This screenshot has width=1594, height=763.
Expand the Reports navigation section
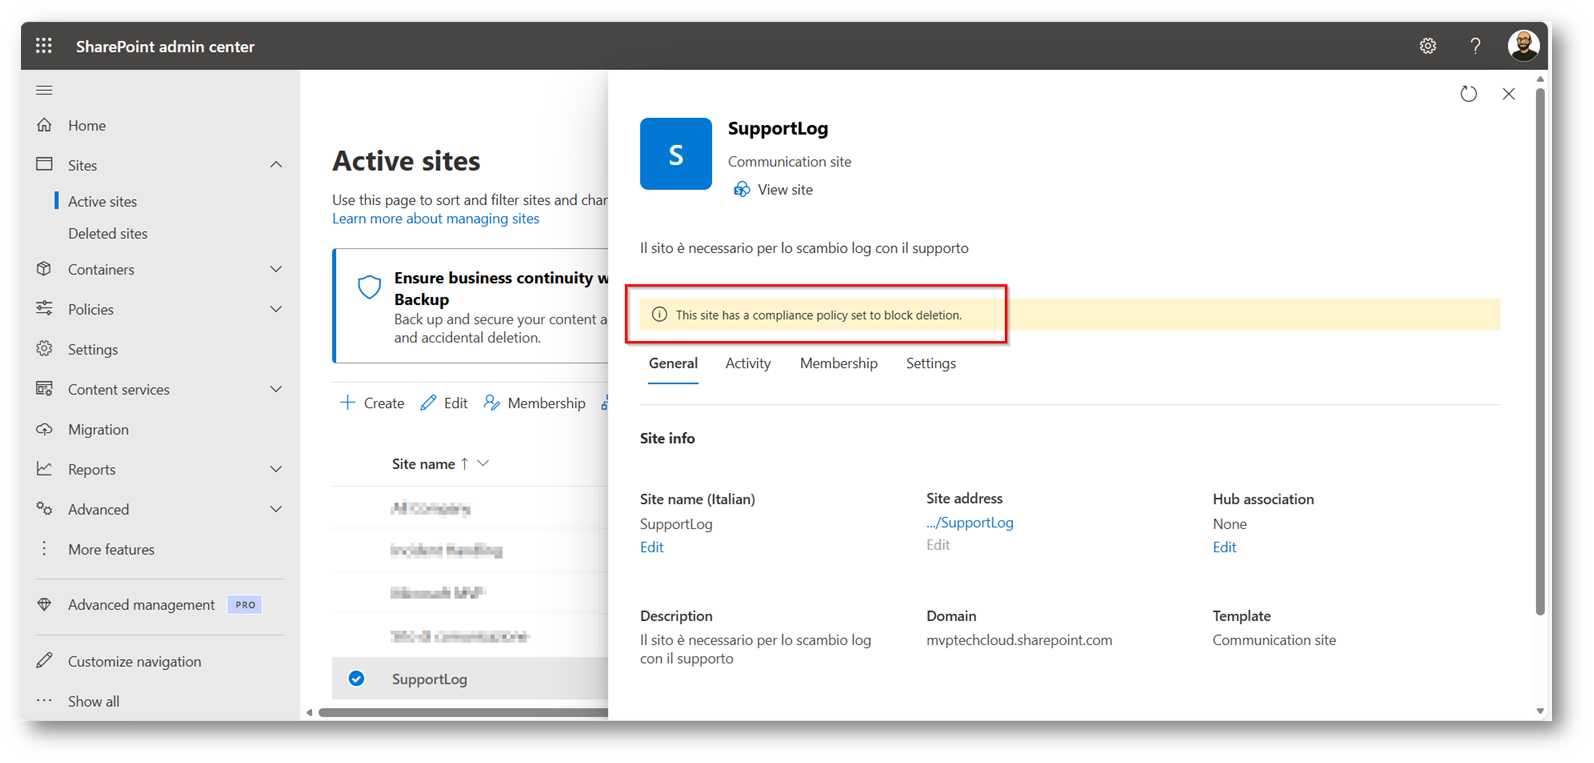pos(276,469)
